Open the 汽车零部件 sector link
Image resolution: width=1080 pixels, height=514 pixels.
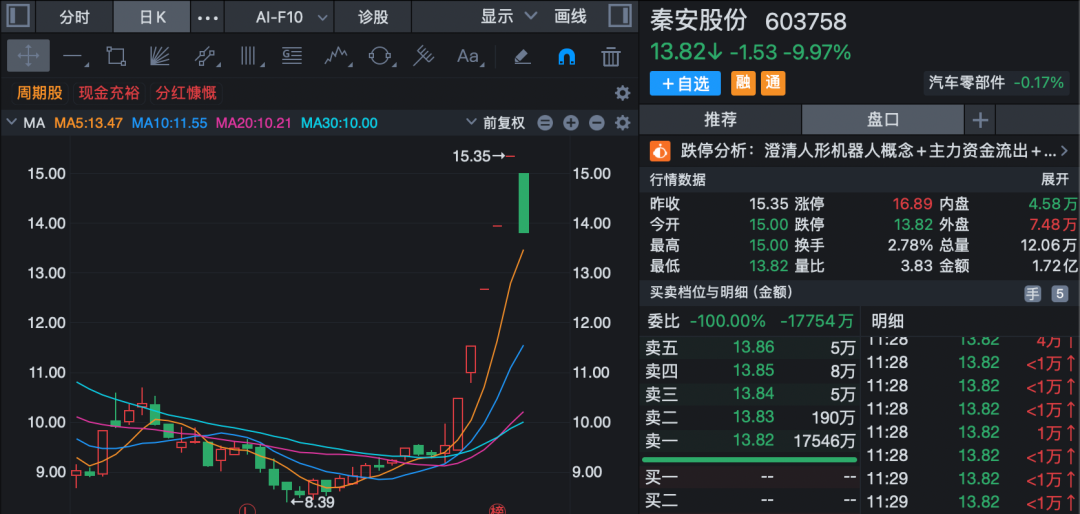point(996,83)
